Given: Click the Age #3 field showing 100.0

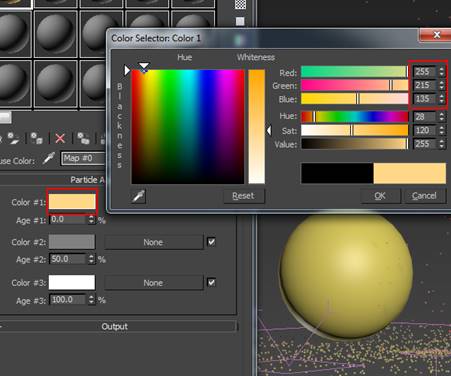Looking at the screenshot, I should pyautogui.click(x=68, y=300).
